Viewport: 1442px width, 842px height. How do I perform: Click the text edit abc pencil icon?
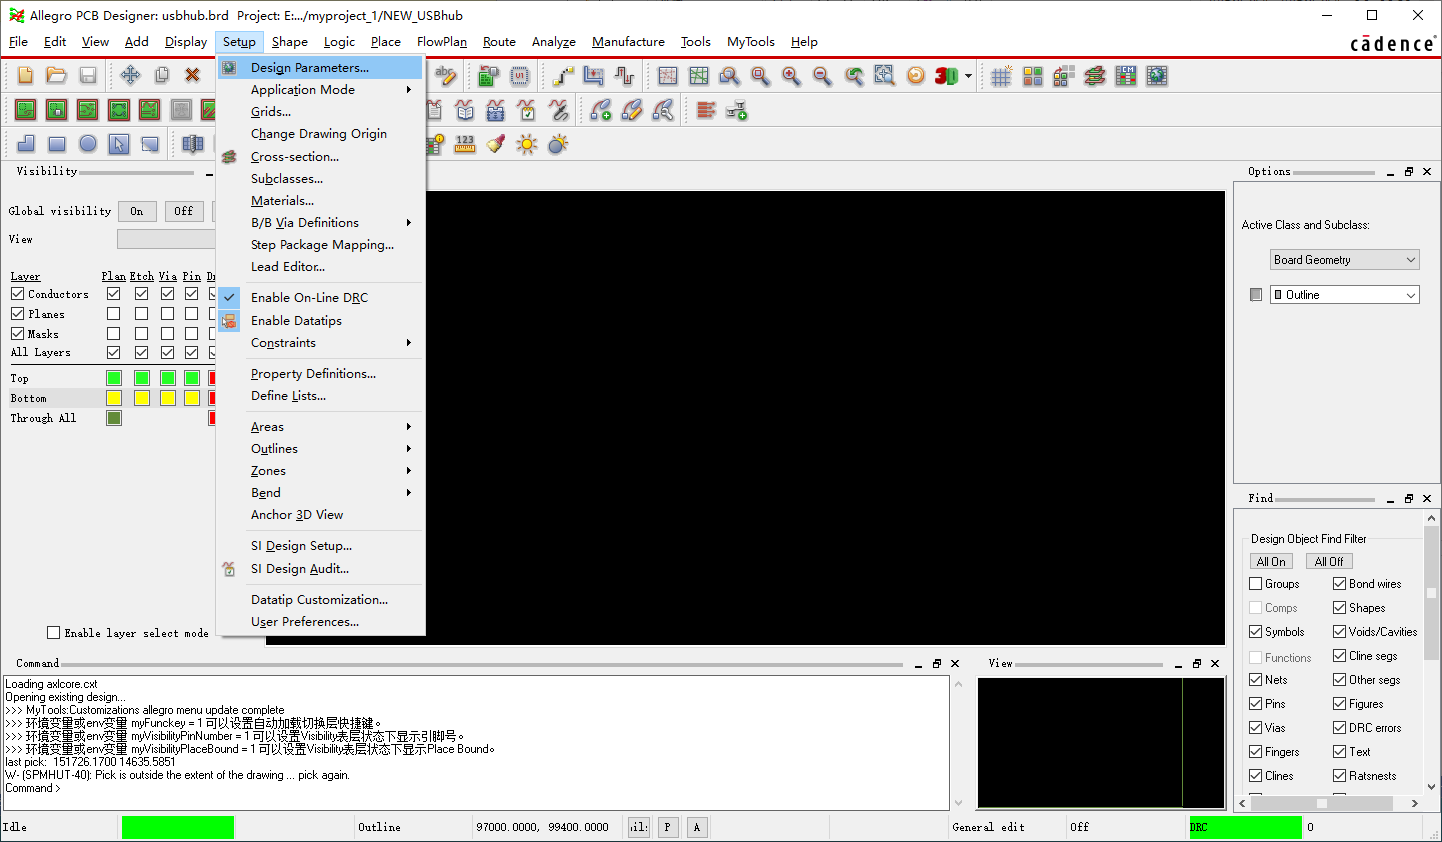pos(446,76)
